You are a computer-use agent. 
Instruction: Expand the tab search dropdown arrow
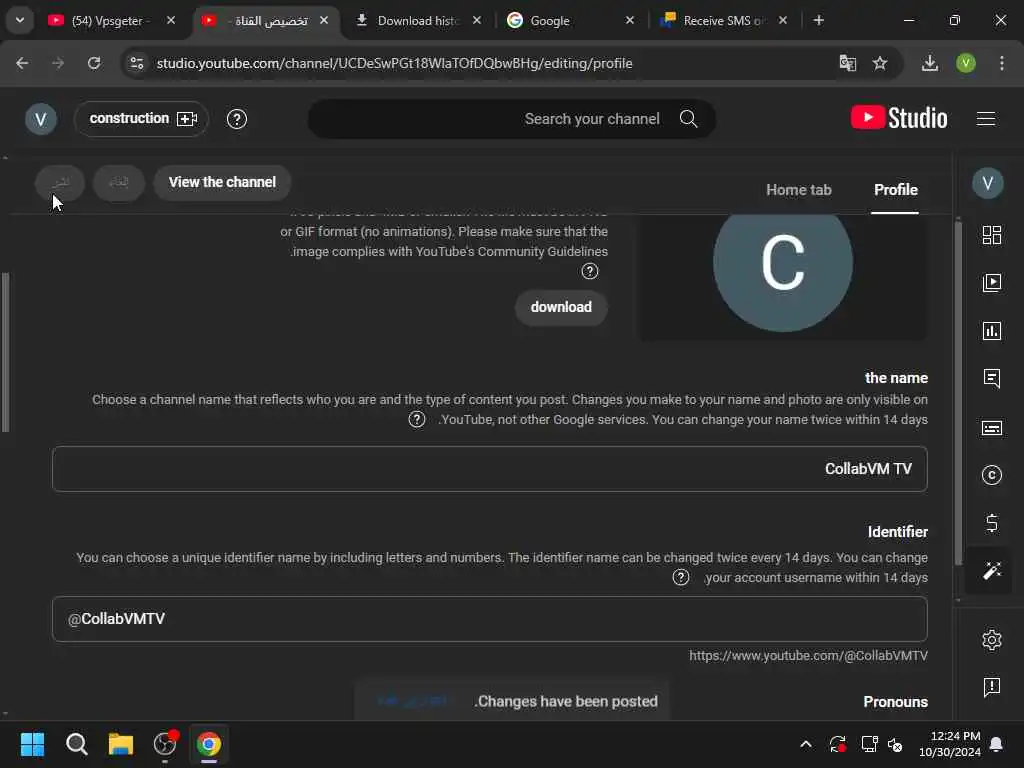pyautogui.click(x=20, y=20)
